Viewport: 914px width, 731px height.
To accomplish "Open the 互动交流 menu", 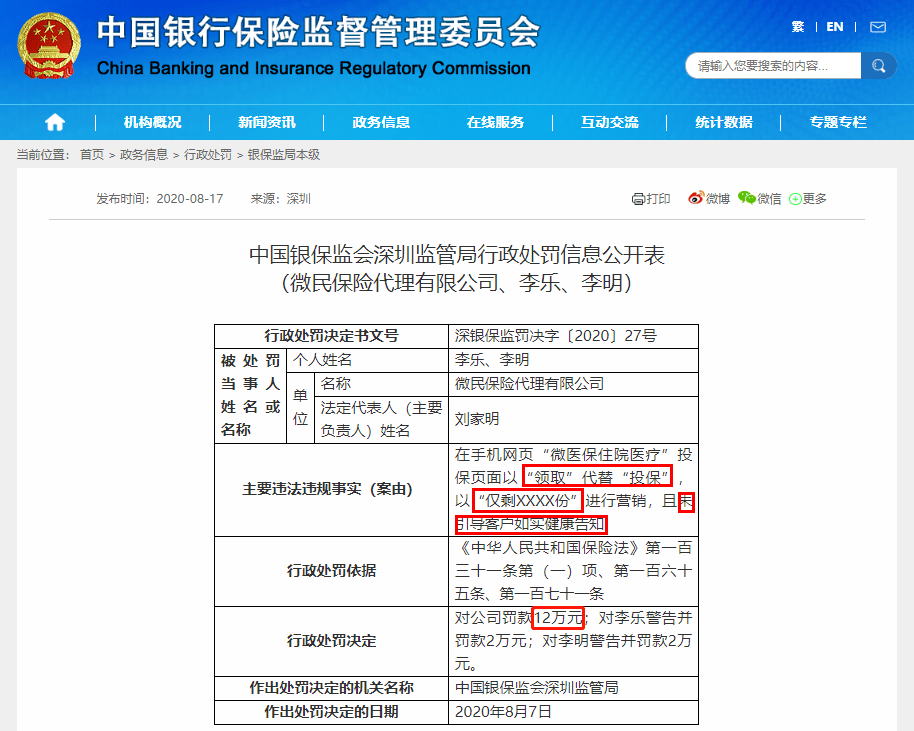I will (610, 122).
